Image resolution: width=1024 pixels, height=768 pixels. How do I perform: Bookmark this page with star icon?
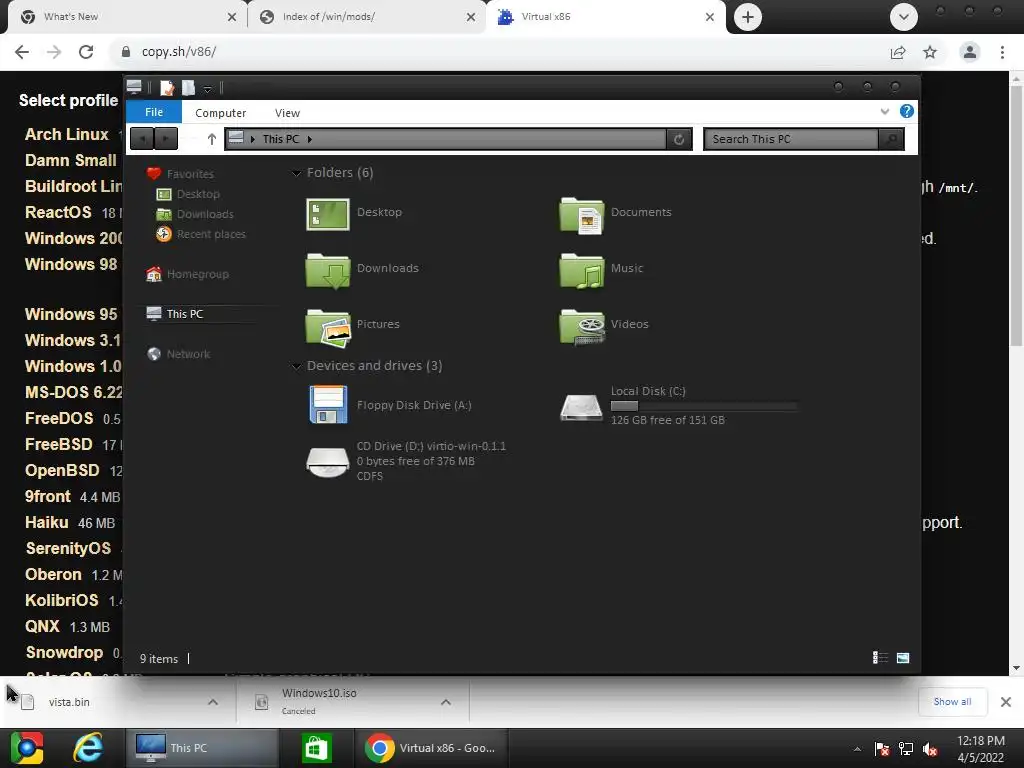point(930,52)
